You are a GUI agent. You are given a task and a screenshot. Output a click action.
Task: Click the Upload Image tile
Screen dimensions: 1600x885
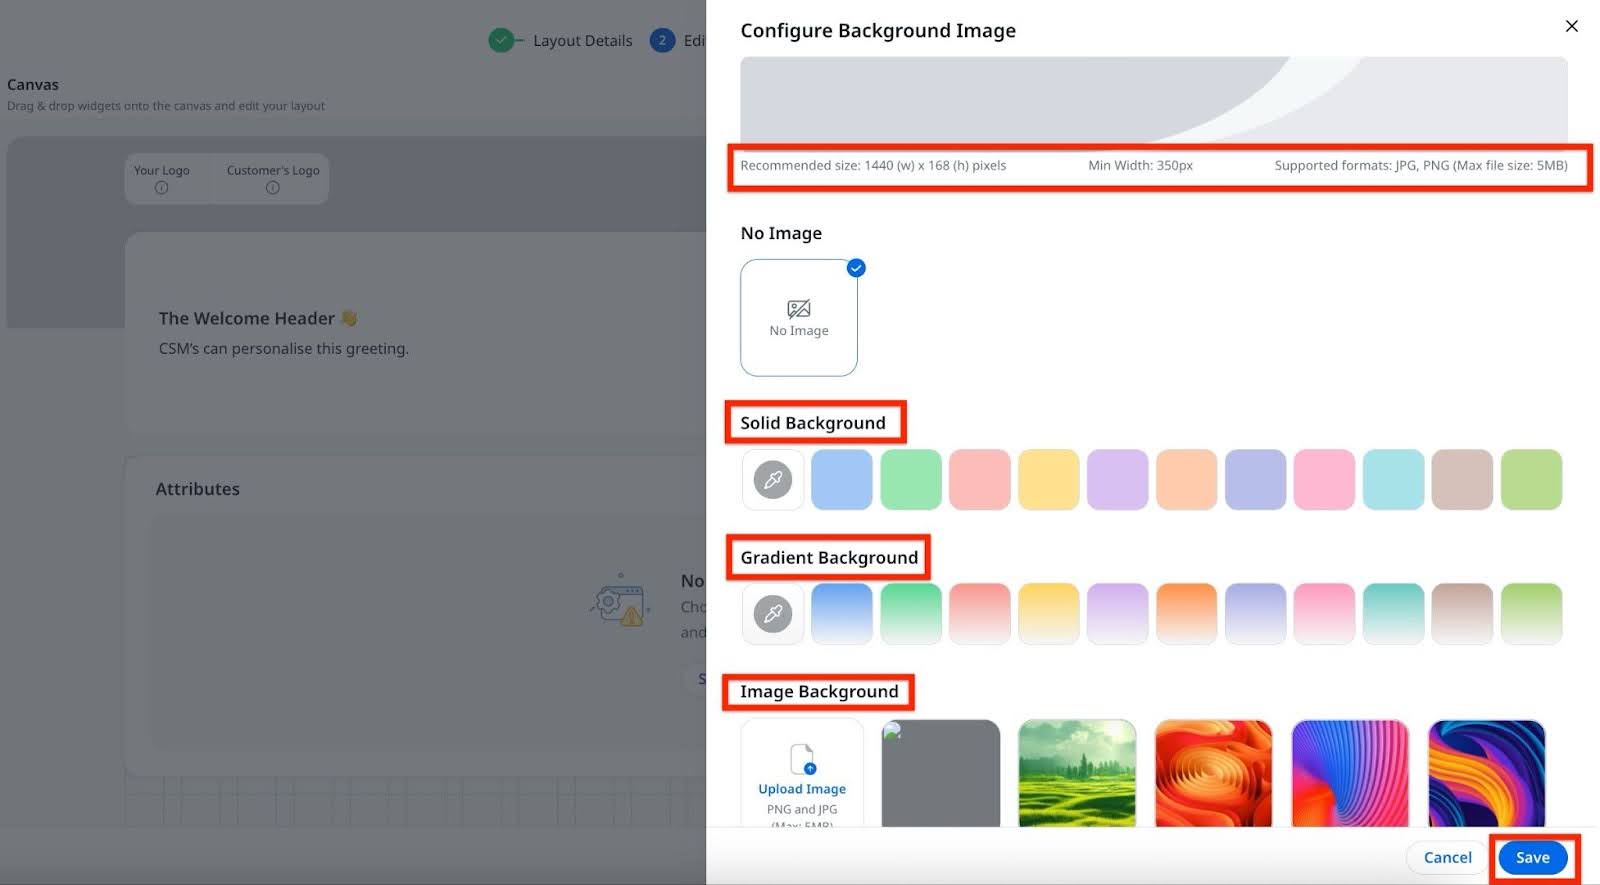pyautogui.click(x=802, y=773)
